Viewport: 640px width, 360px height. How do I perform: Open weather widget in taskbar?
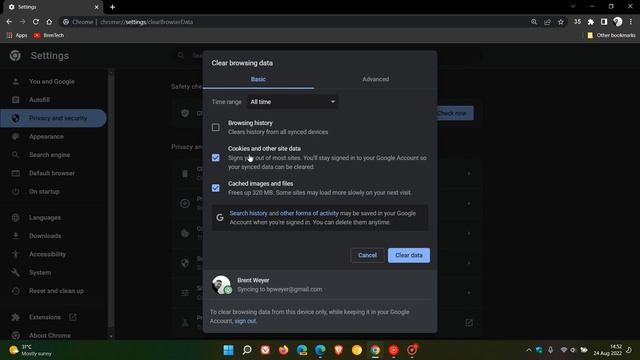click(31, 350)
